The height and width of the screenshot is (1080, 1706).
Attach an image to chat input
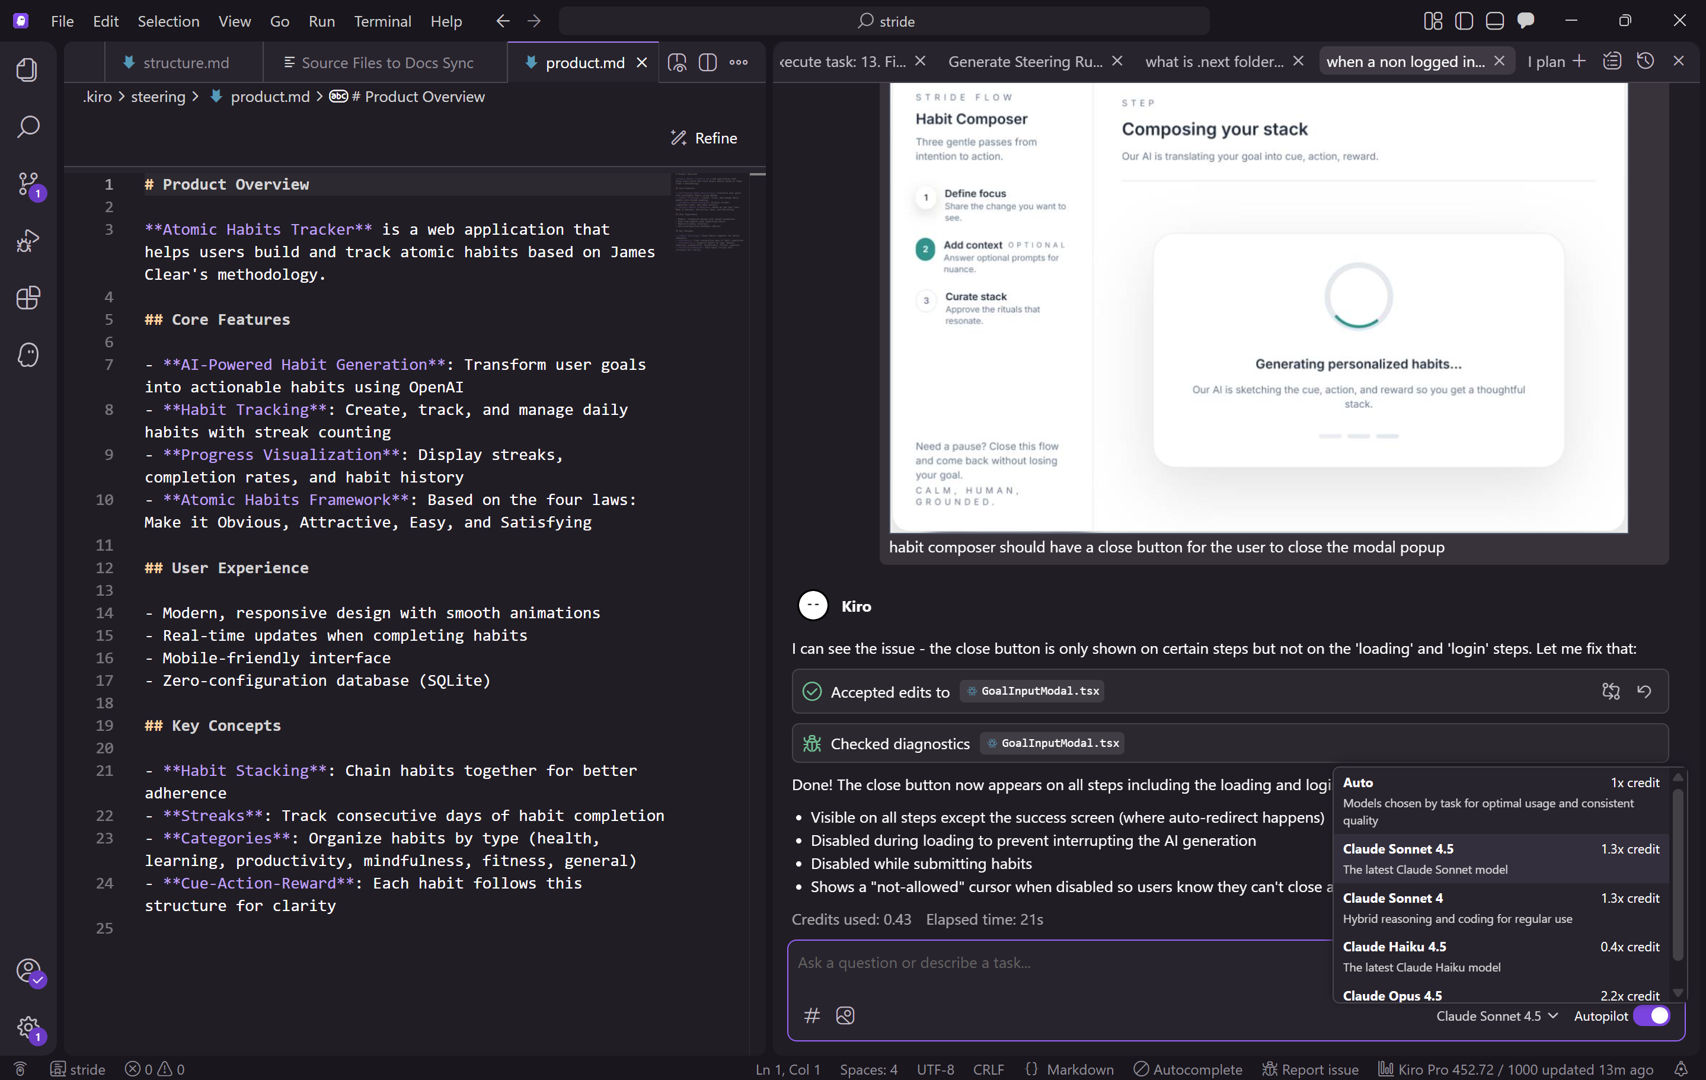(845, 1015)
